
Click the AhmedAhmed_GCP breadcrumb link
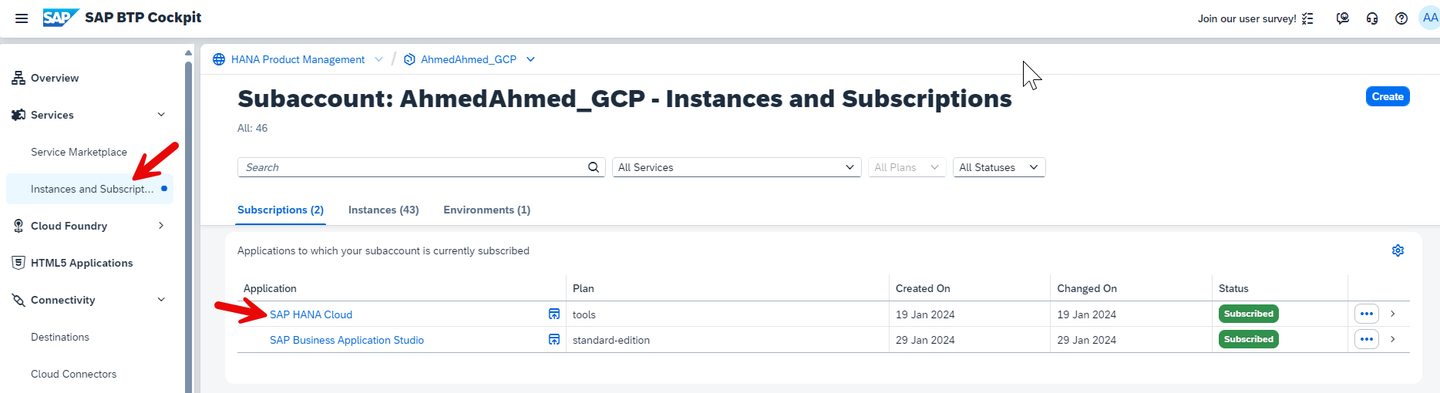tap(469, 59)
